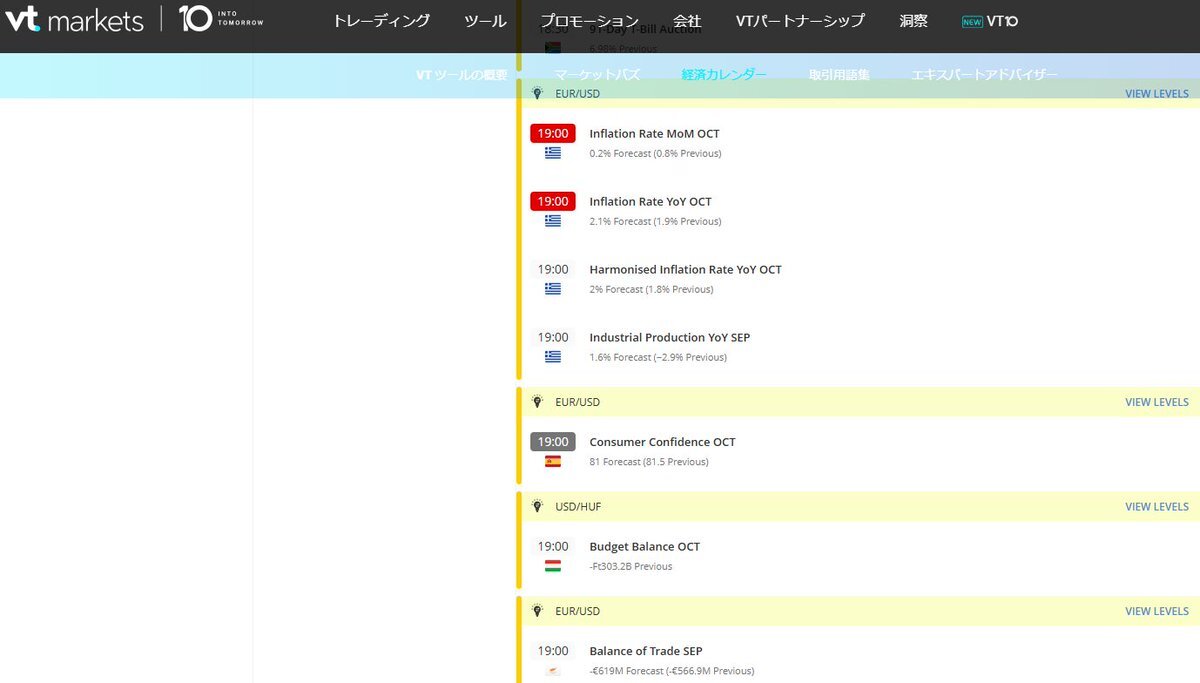Click gray 19:00 badge for Consumer Confidence
Image resolution: width=1200 pixels, height=683 pixels.
(x=553, y=442)
